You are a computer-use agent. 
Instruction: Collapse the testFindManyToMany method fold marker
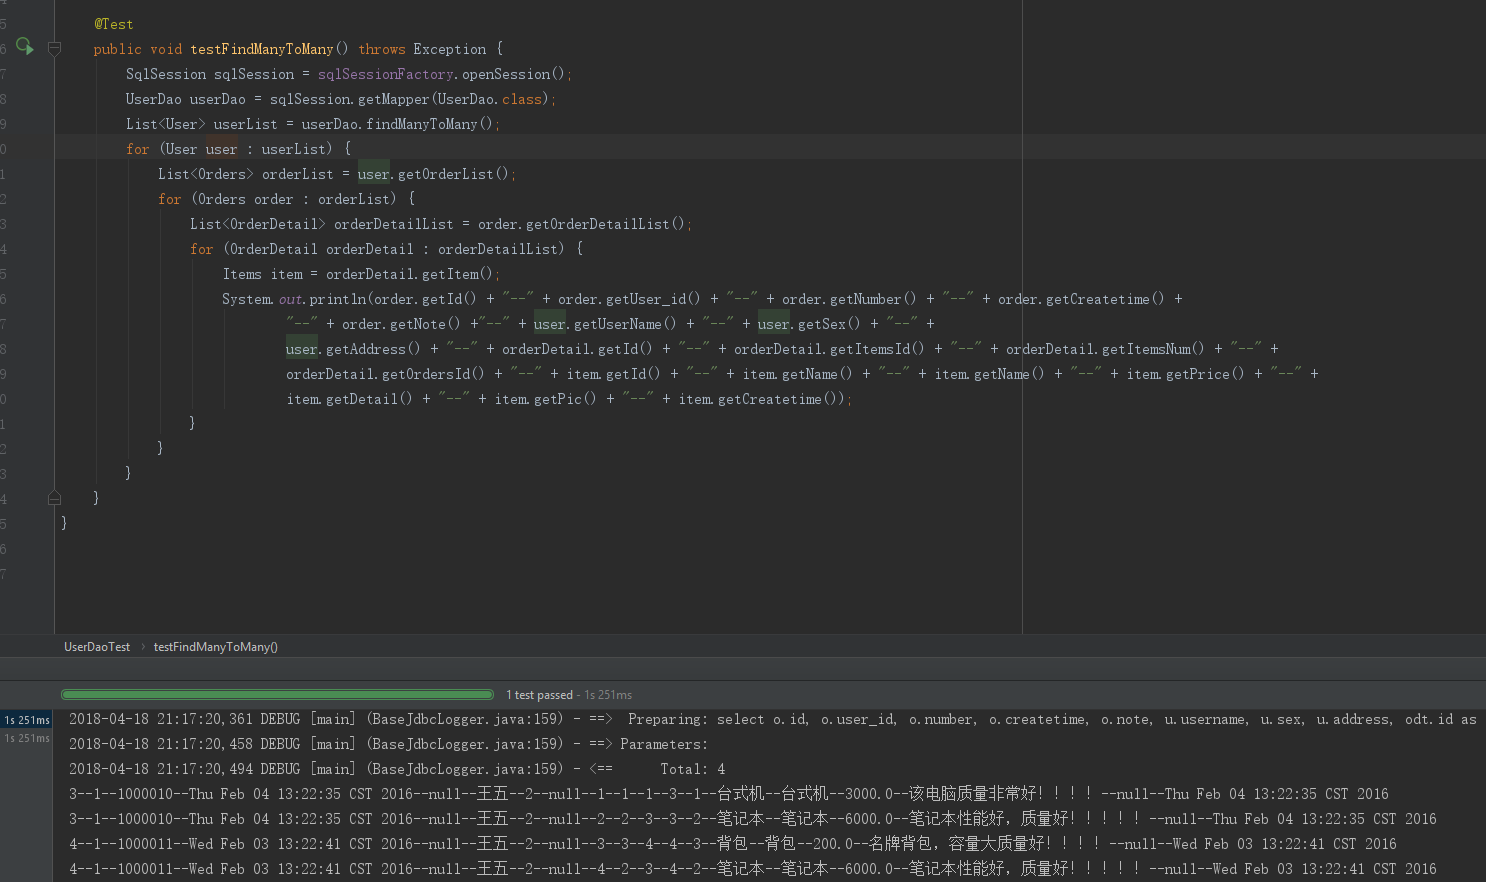[x=55, y=49]
